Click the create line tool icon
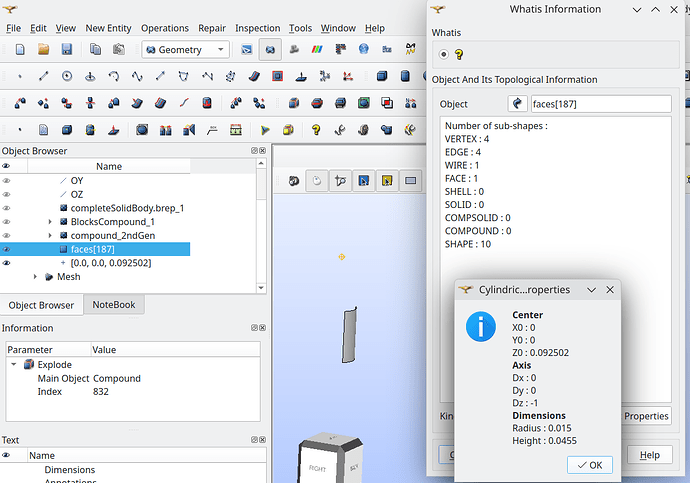690x483 pixels. 43,76
